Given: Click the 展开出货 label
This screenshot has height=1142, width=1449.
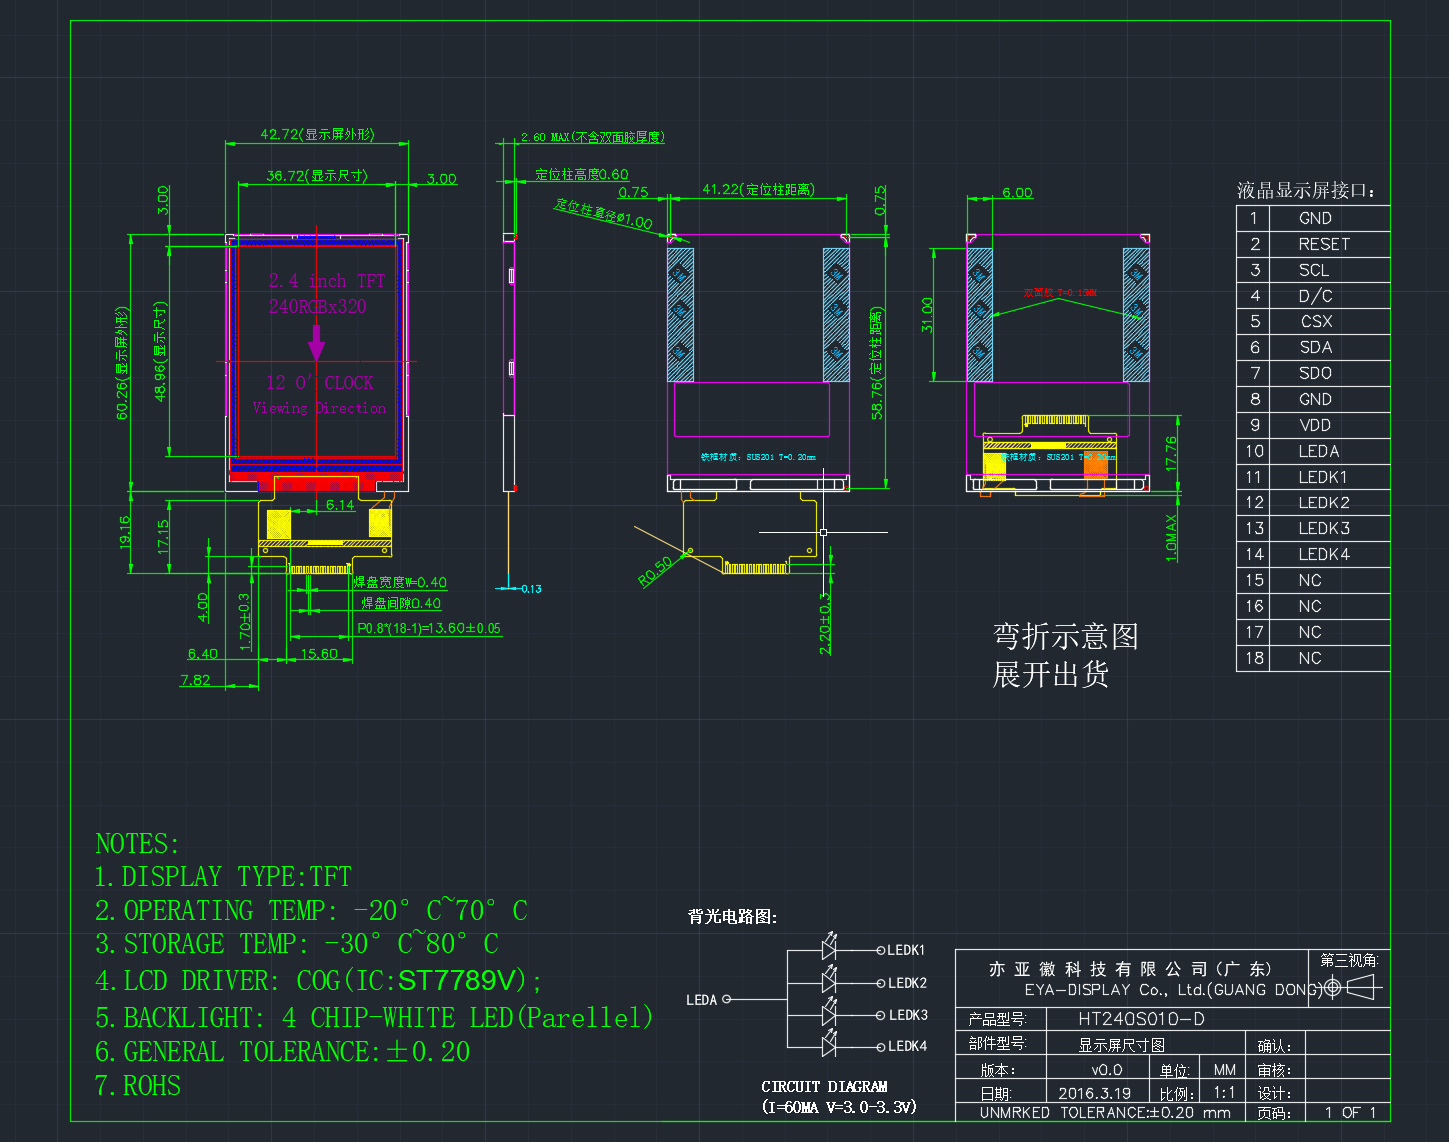Looking at the screenshot, I should 1050,674.
